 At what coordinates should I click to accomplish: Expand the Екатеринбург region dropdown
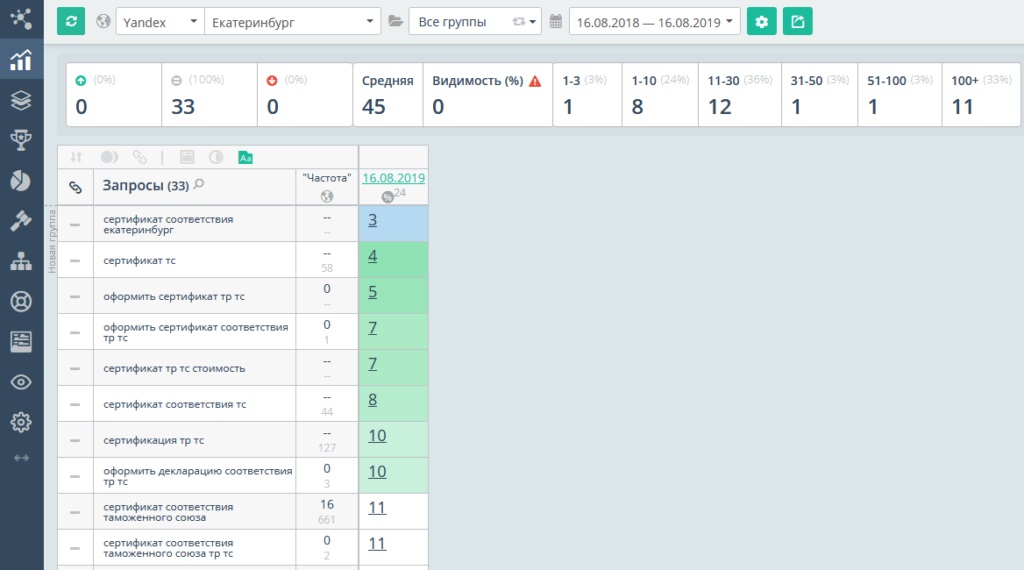pos(292,21)
